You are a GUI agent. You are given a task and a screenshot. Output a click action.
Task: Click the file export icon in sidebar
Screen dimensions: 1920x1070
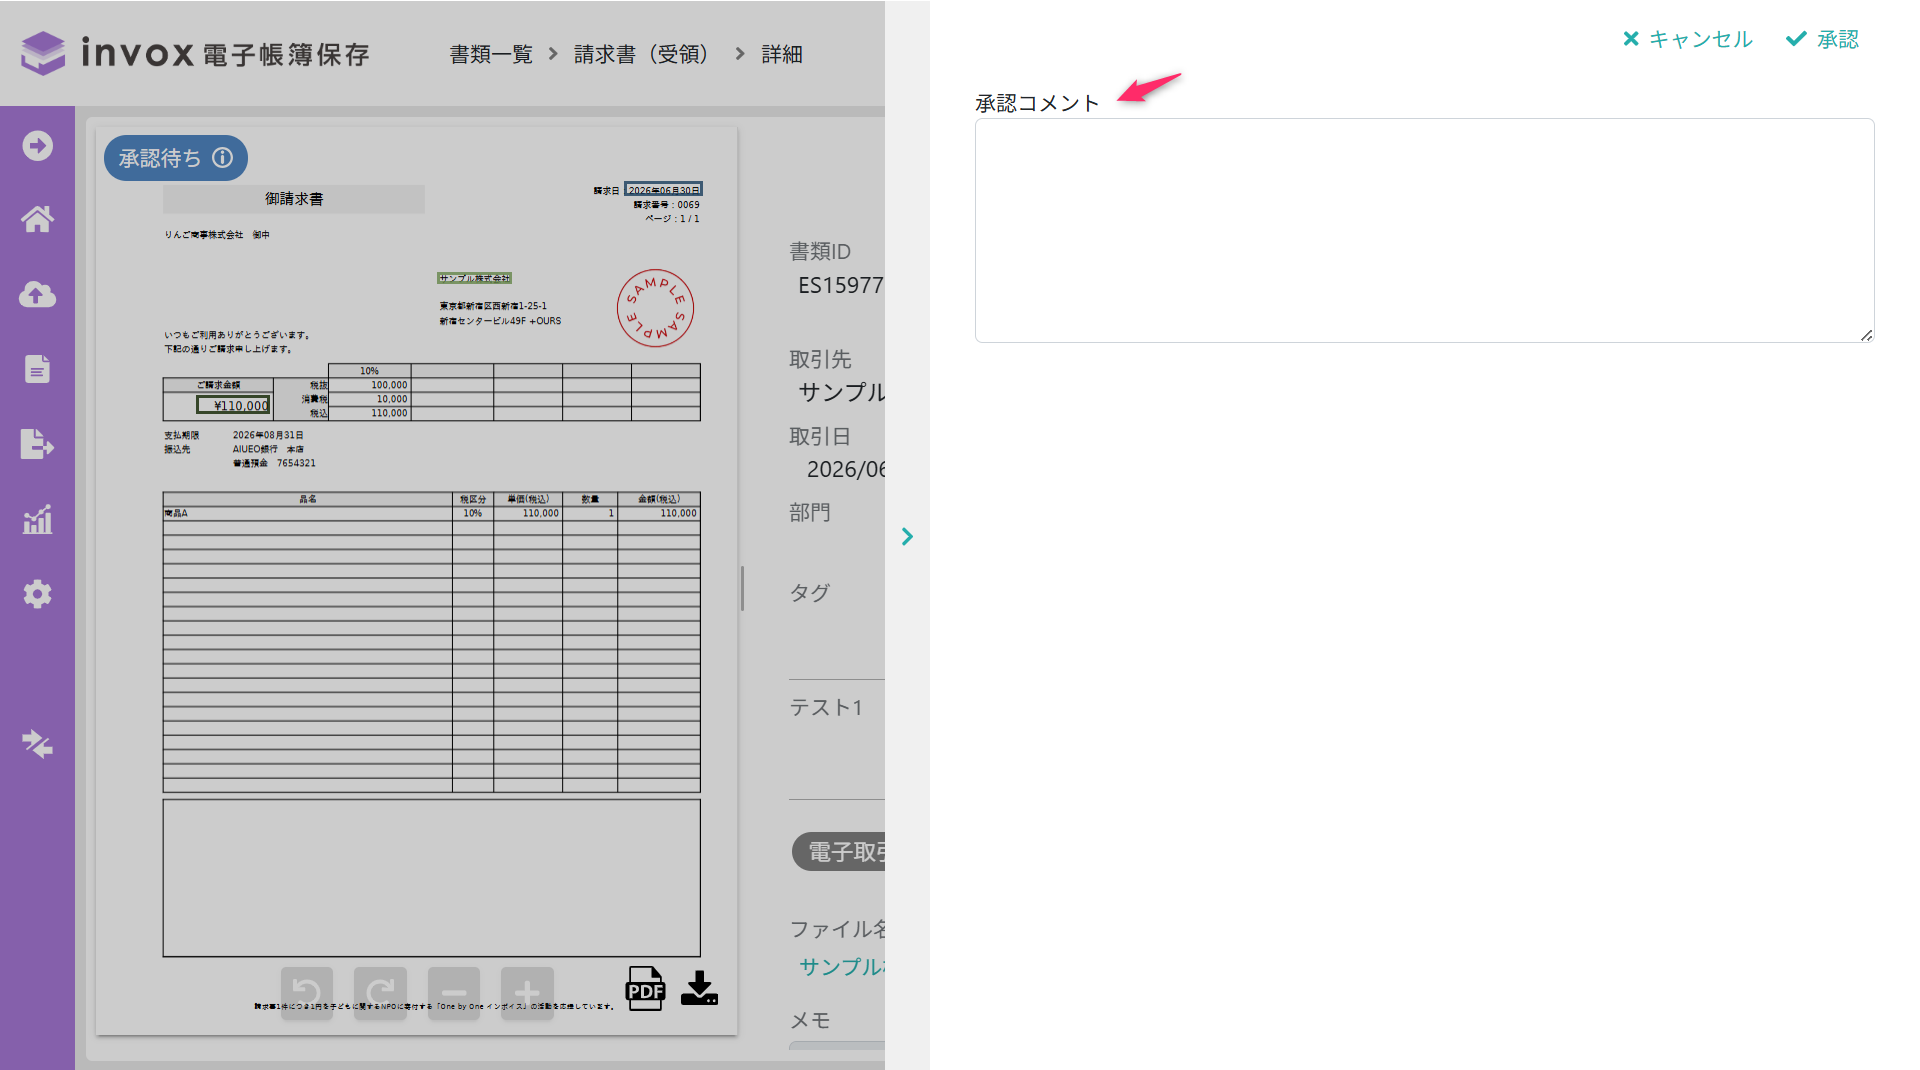37,444
